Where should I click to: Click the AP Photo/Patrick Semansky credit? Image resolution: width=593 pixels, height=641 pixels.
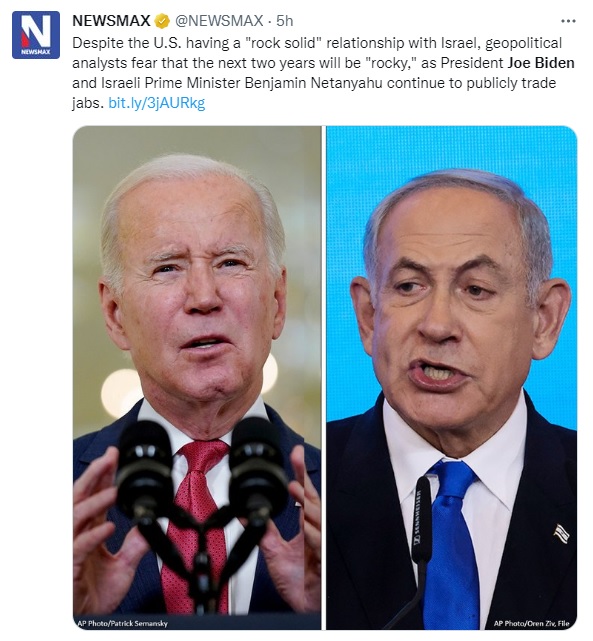pyautogui.click(x=123, y=623)
